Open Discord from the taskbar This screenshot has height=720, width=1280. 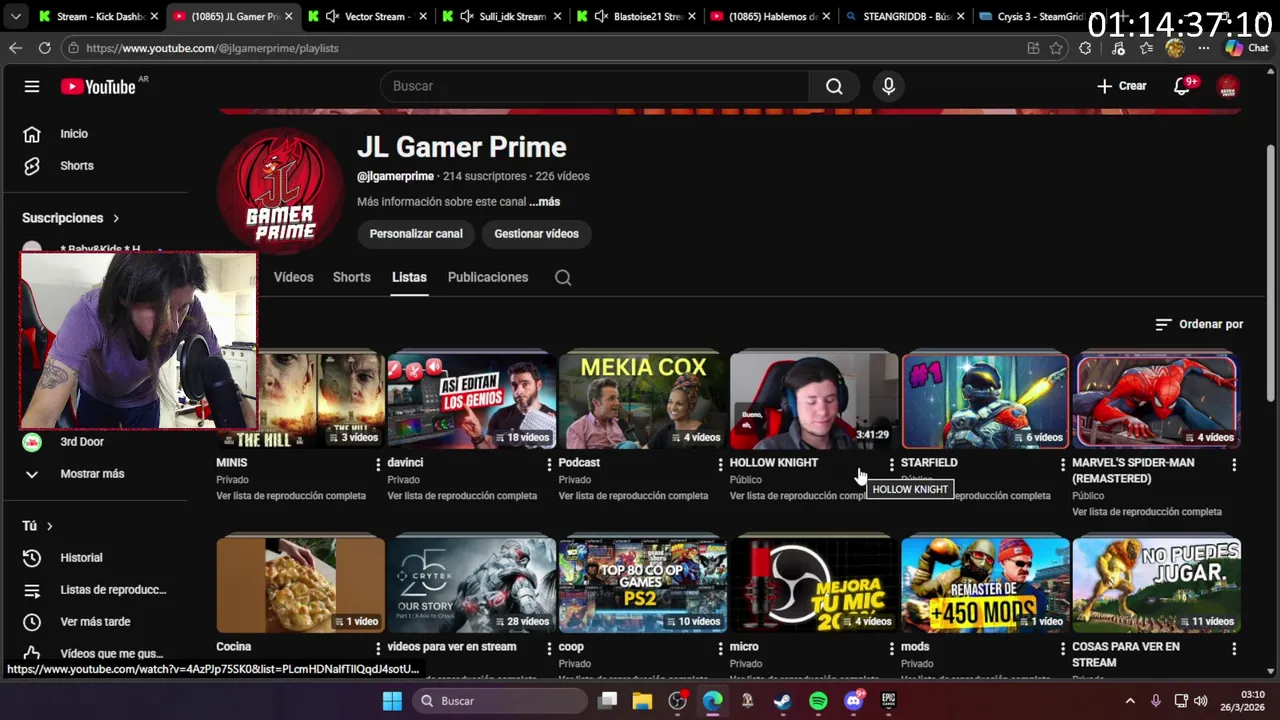(x=853, y=701)
